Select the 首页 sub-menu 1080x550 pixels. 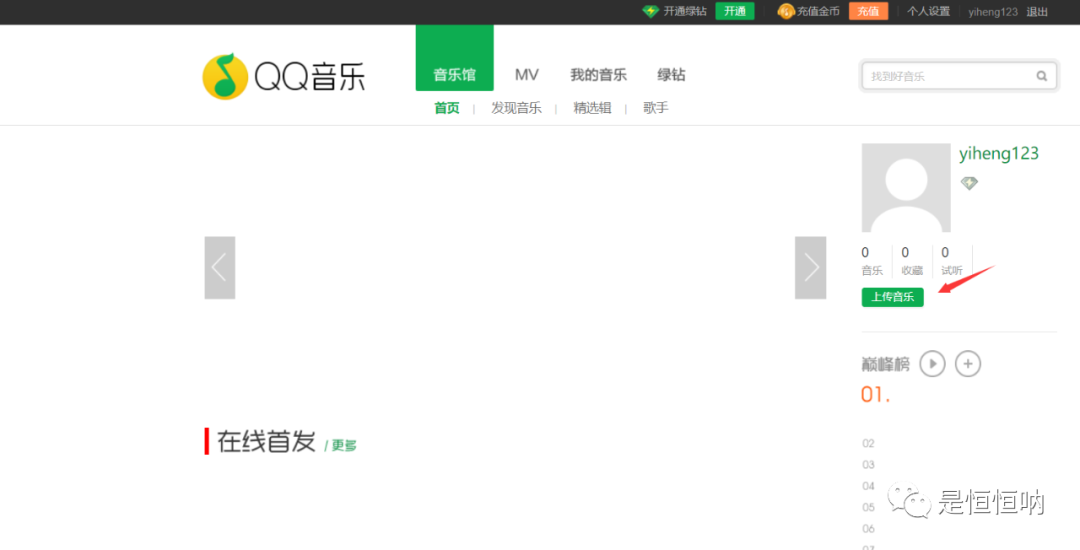[447, 108]
